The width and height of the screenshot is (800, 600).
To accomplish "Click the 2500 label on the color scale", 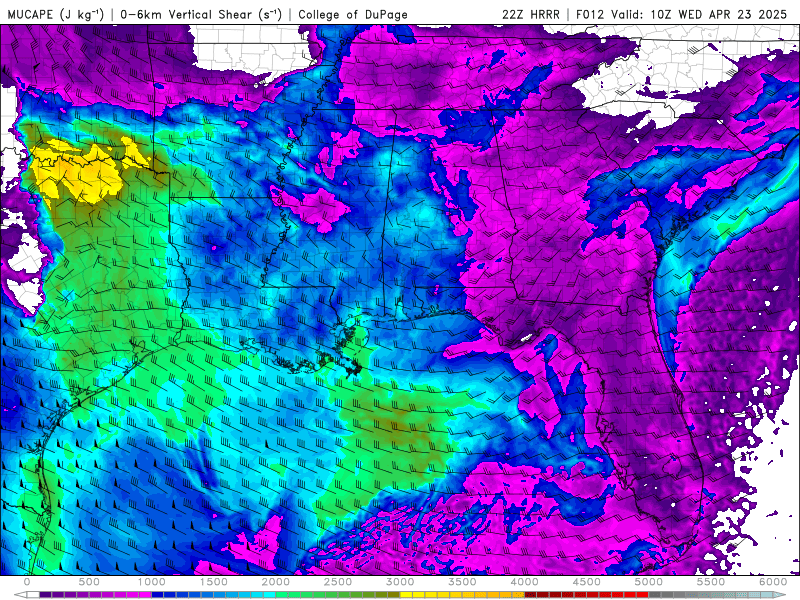I will [338, 582].
